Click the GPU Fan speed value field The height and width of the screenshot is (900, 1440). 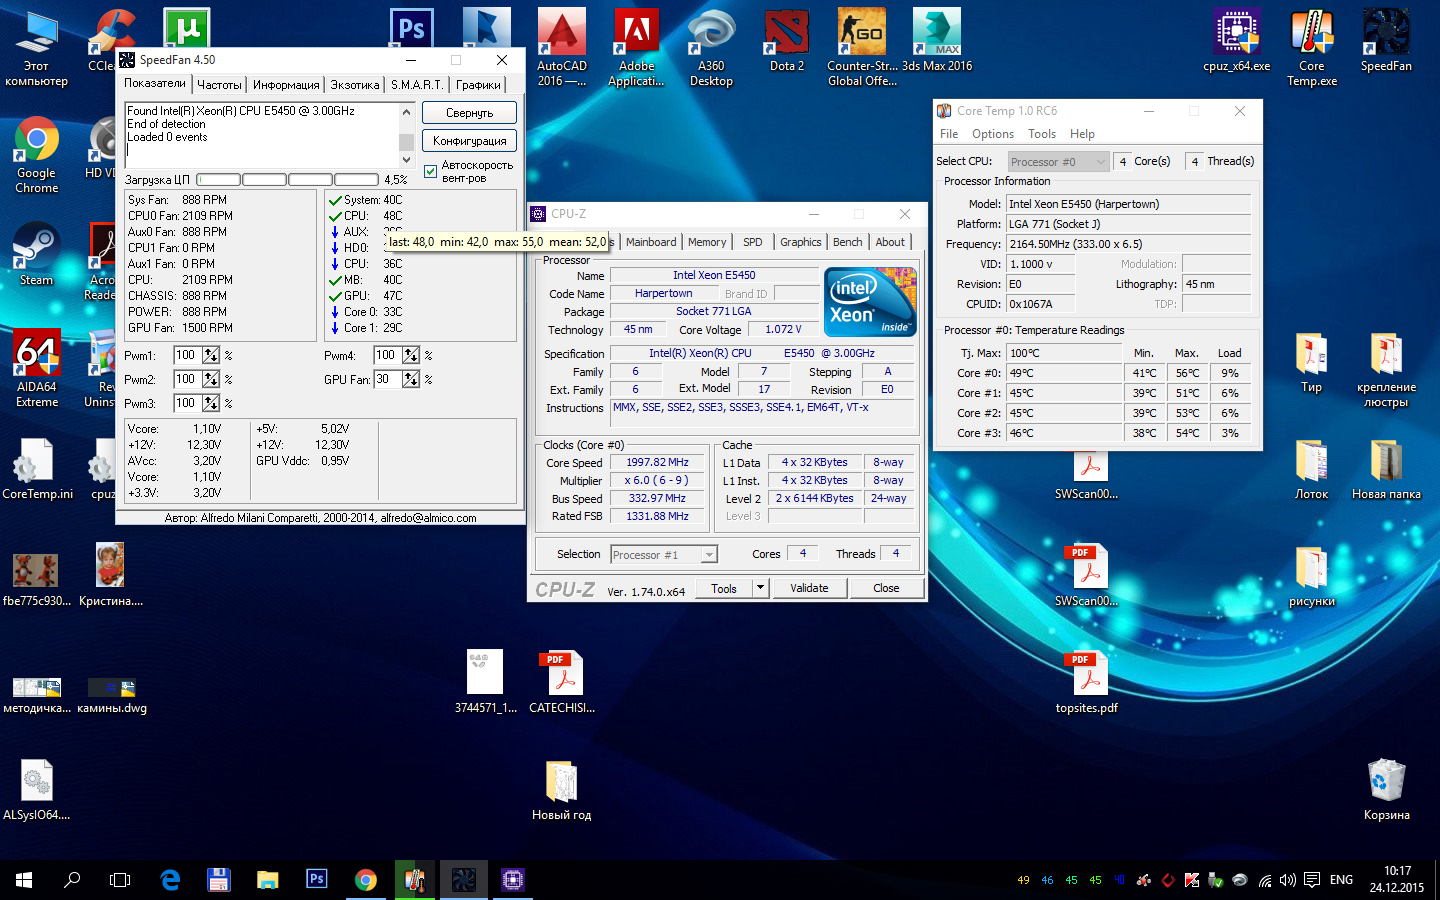387,379
